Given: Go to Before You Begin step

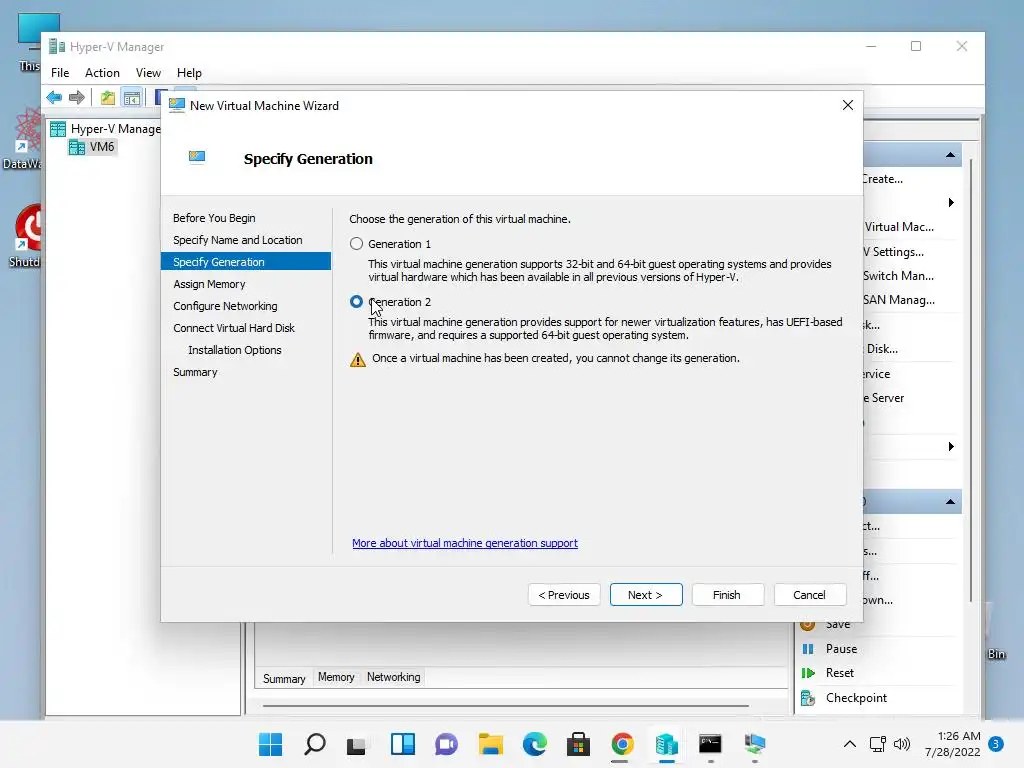Looking at the screenshot, I should (x=214, y=218).
